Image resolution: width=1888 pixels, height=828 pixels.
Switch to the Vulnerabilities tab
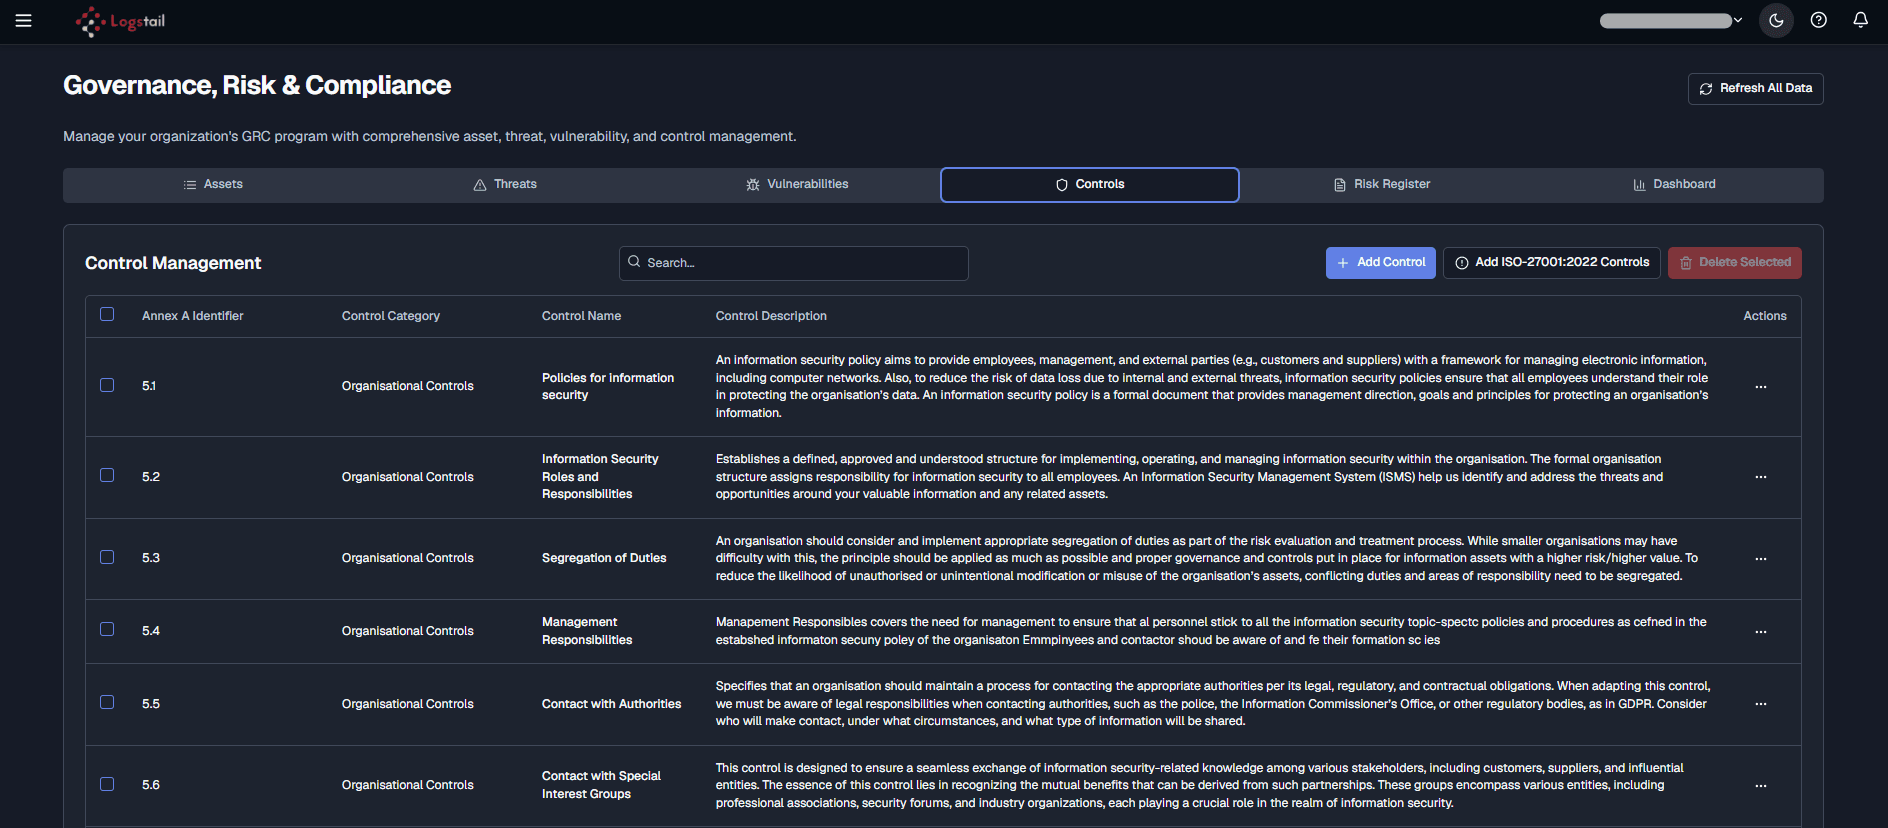point(797,185)
